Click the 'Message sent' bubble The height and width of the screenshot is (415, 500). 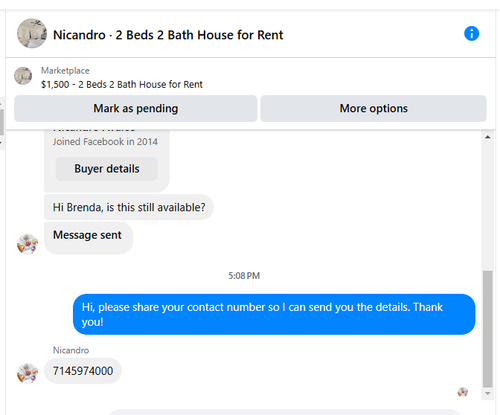[x=88, y=238]
